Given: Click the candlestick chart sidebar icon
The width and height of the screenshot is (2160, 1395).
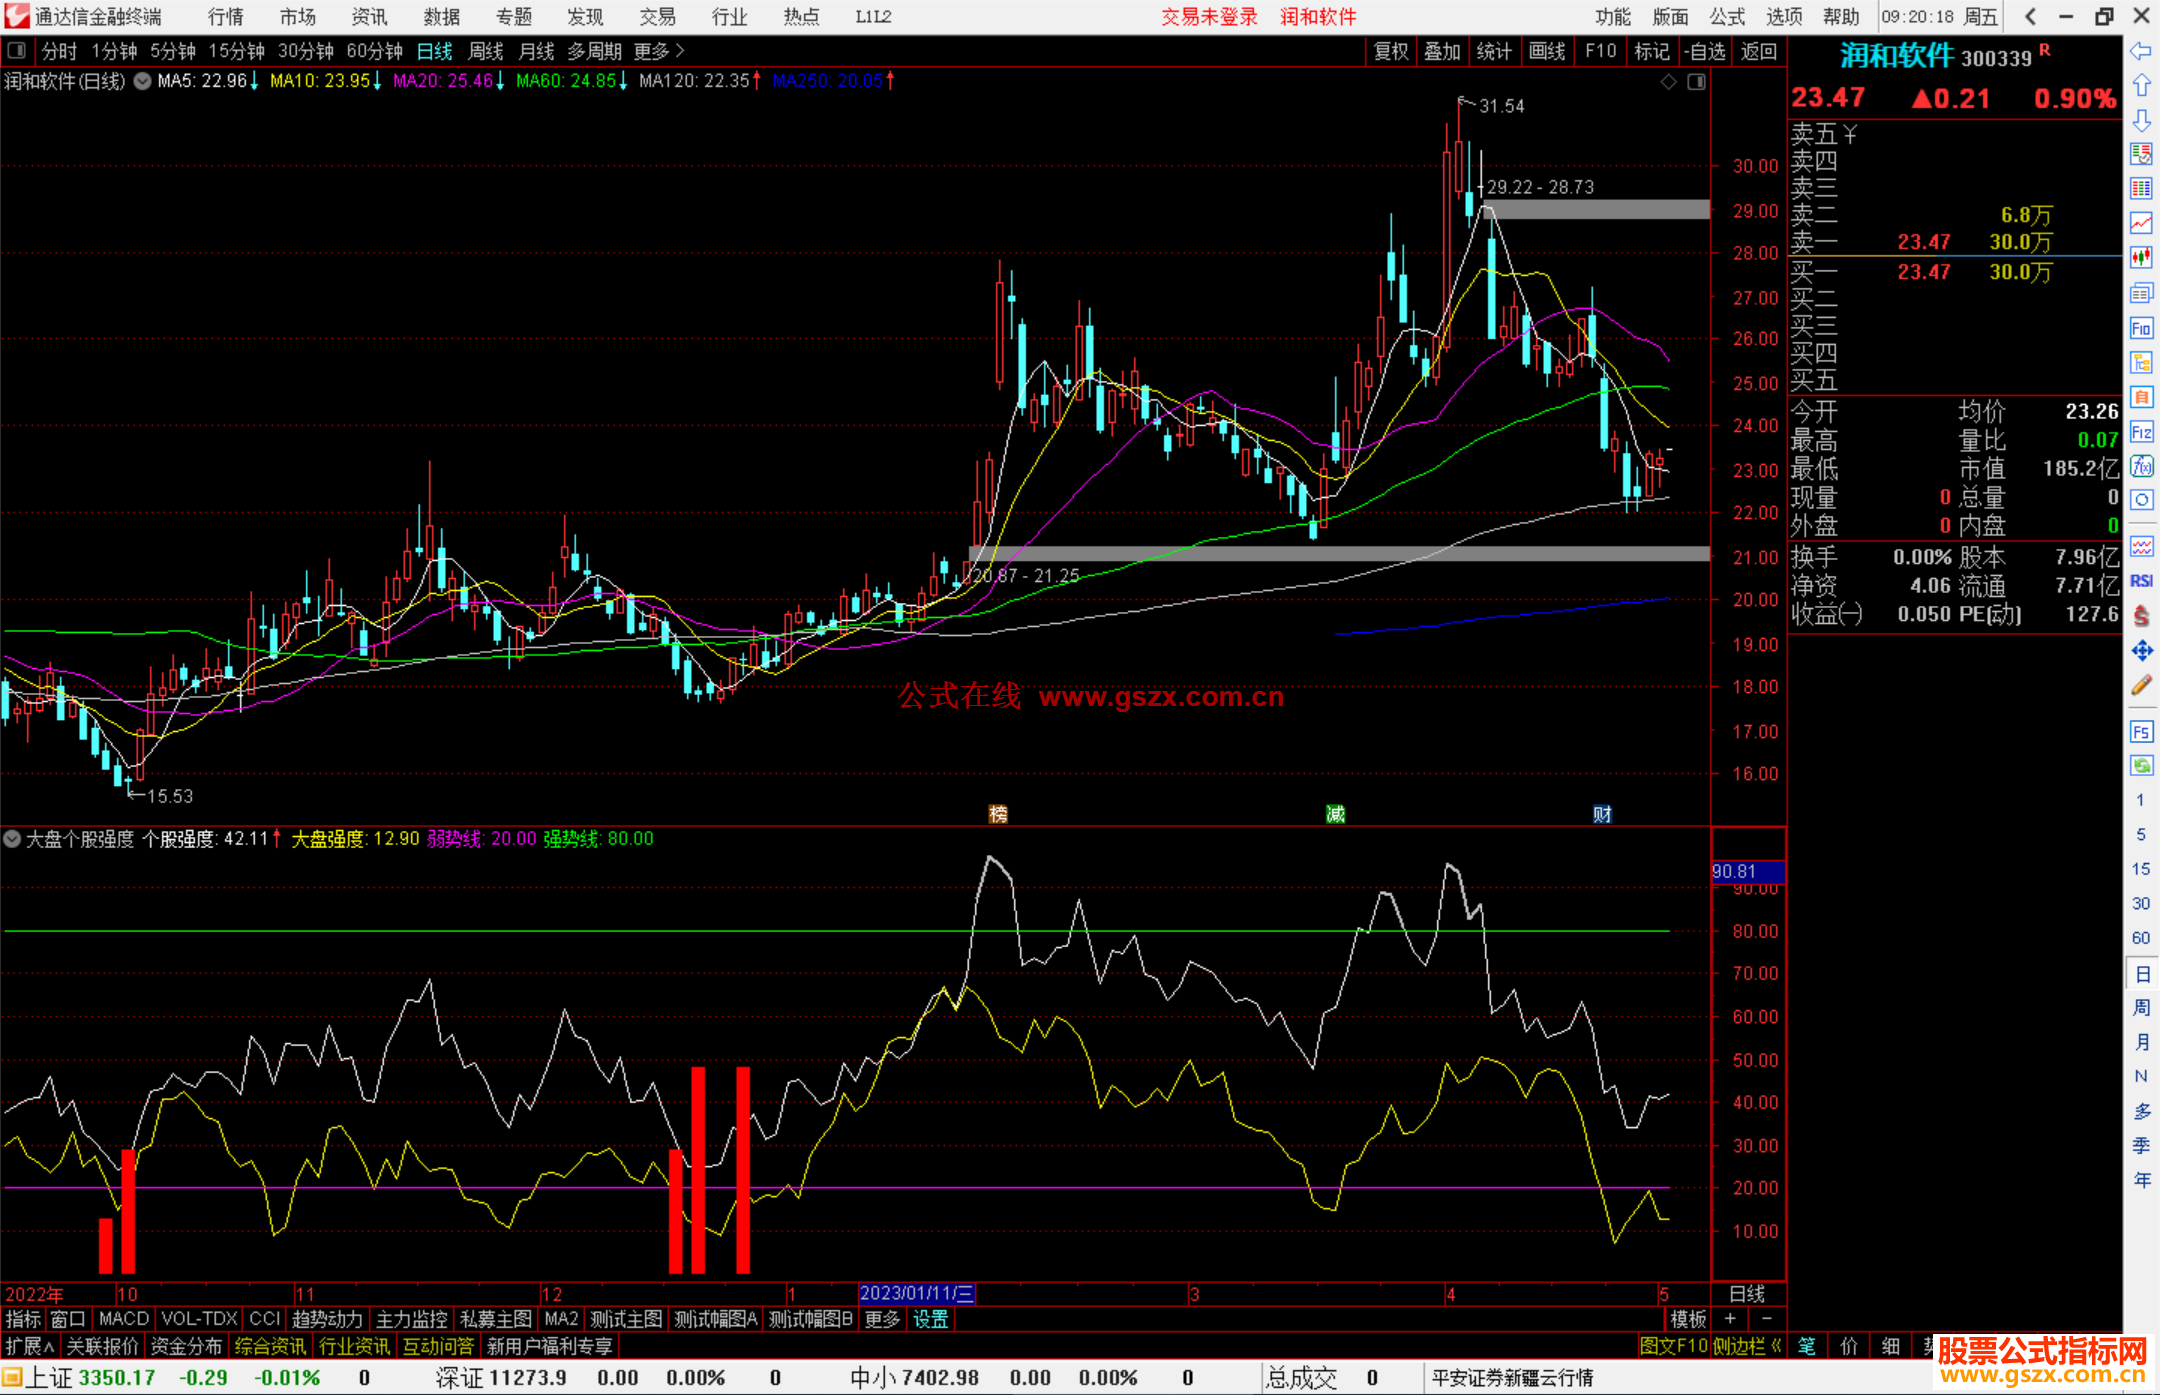Looking at the screenshot, I should pos(2141,258).
